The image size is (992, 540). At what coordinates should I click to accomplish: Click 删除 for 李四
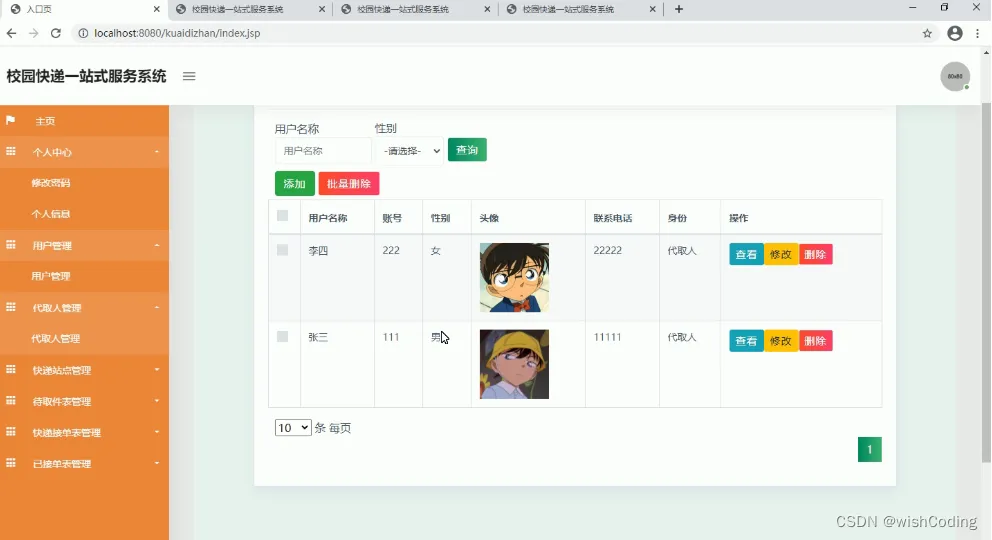click(815, 254)
